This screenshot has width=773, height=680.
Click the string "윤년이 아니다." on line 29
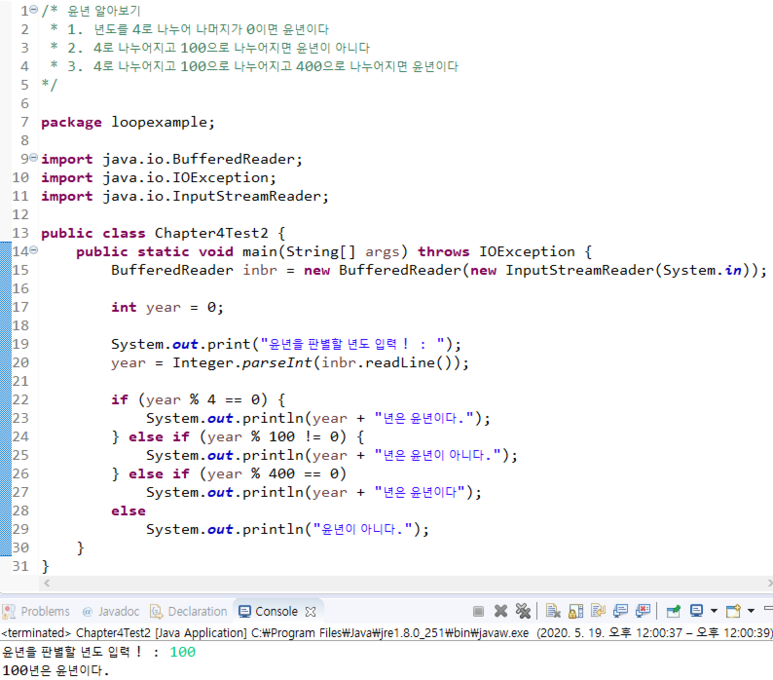coord(366,529)
